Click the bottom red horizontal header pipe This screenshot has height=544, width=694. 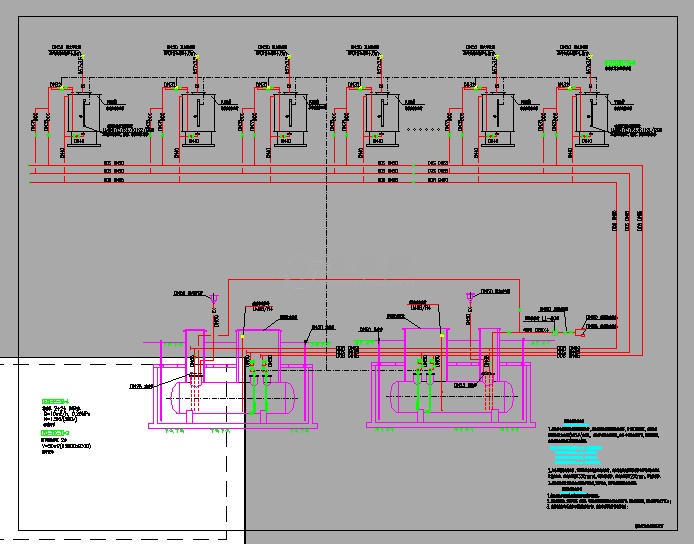300,183
